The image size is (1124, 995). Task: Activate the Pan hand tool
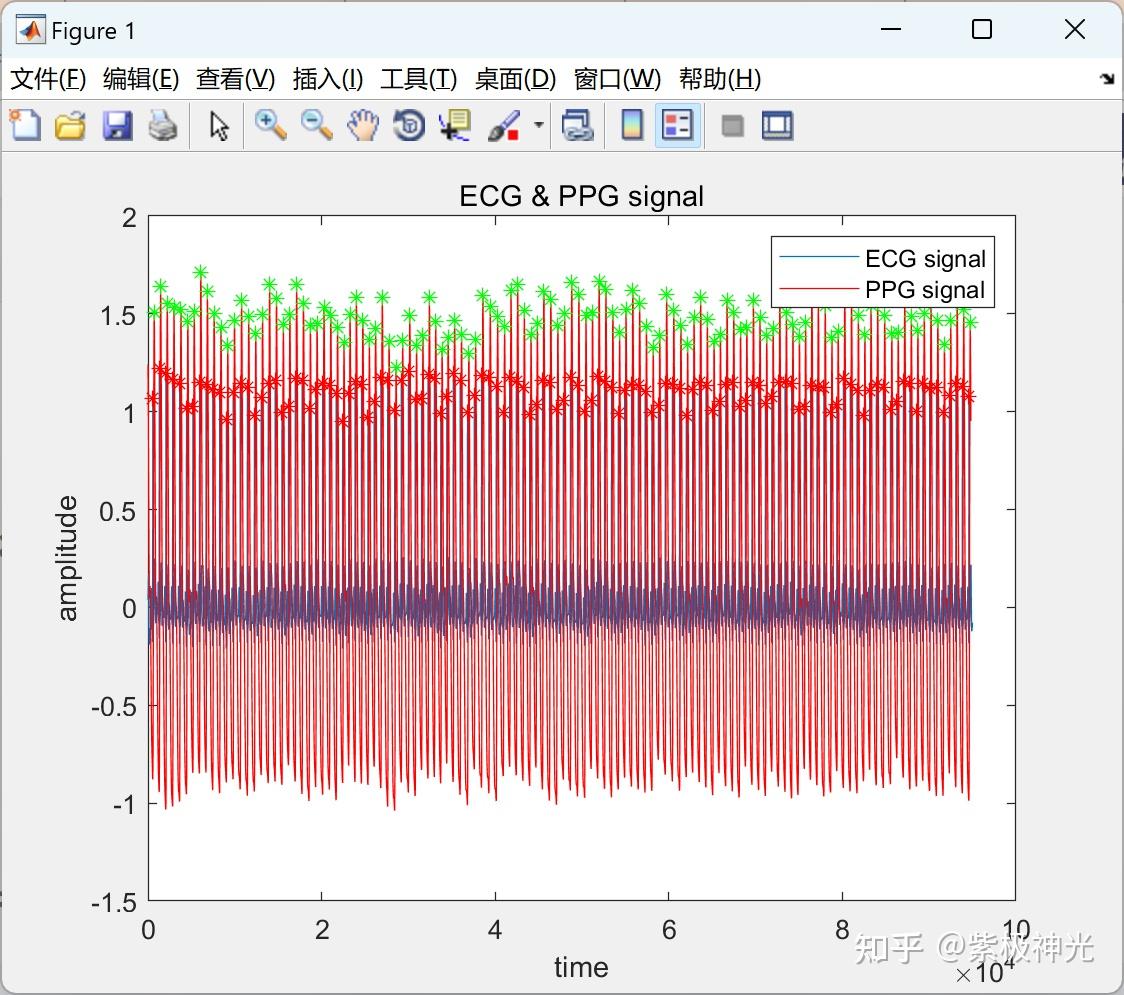[x=362, y=125]
